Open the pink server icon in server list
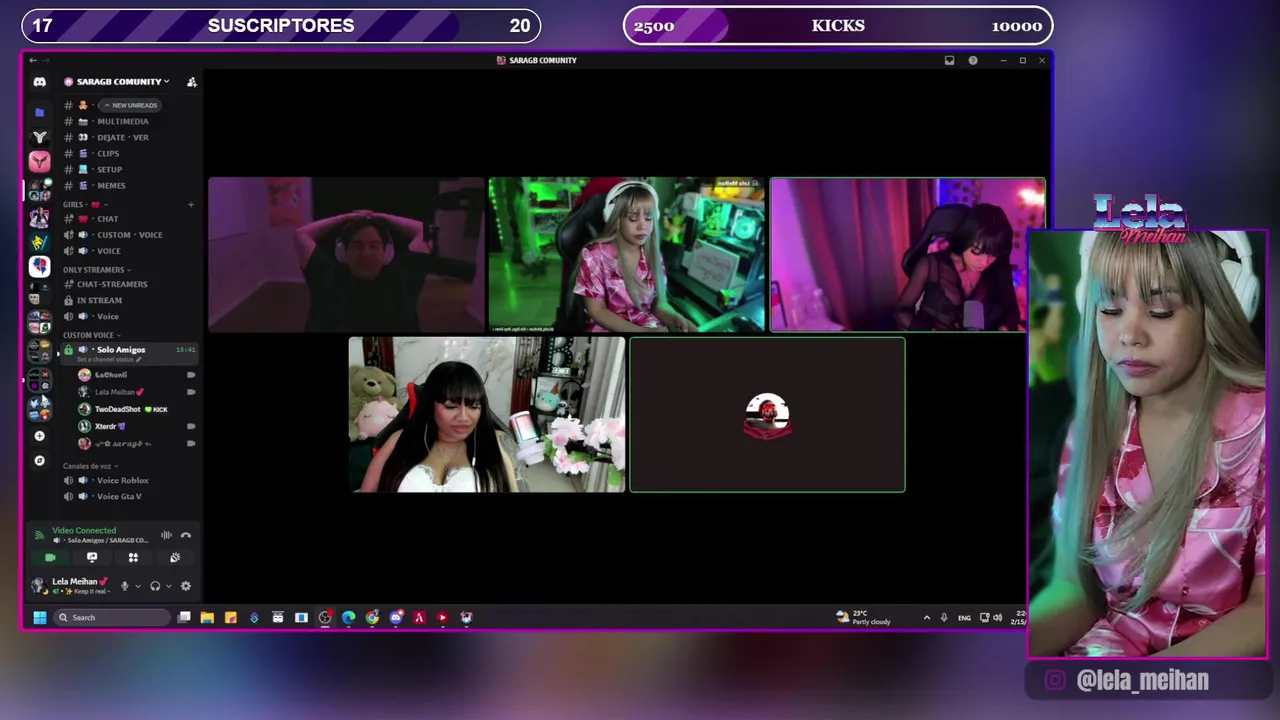The height and width of the screenshot is (720, 1280). click(39, 160)
